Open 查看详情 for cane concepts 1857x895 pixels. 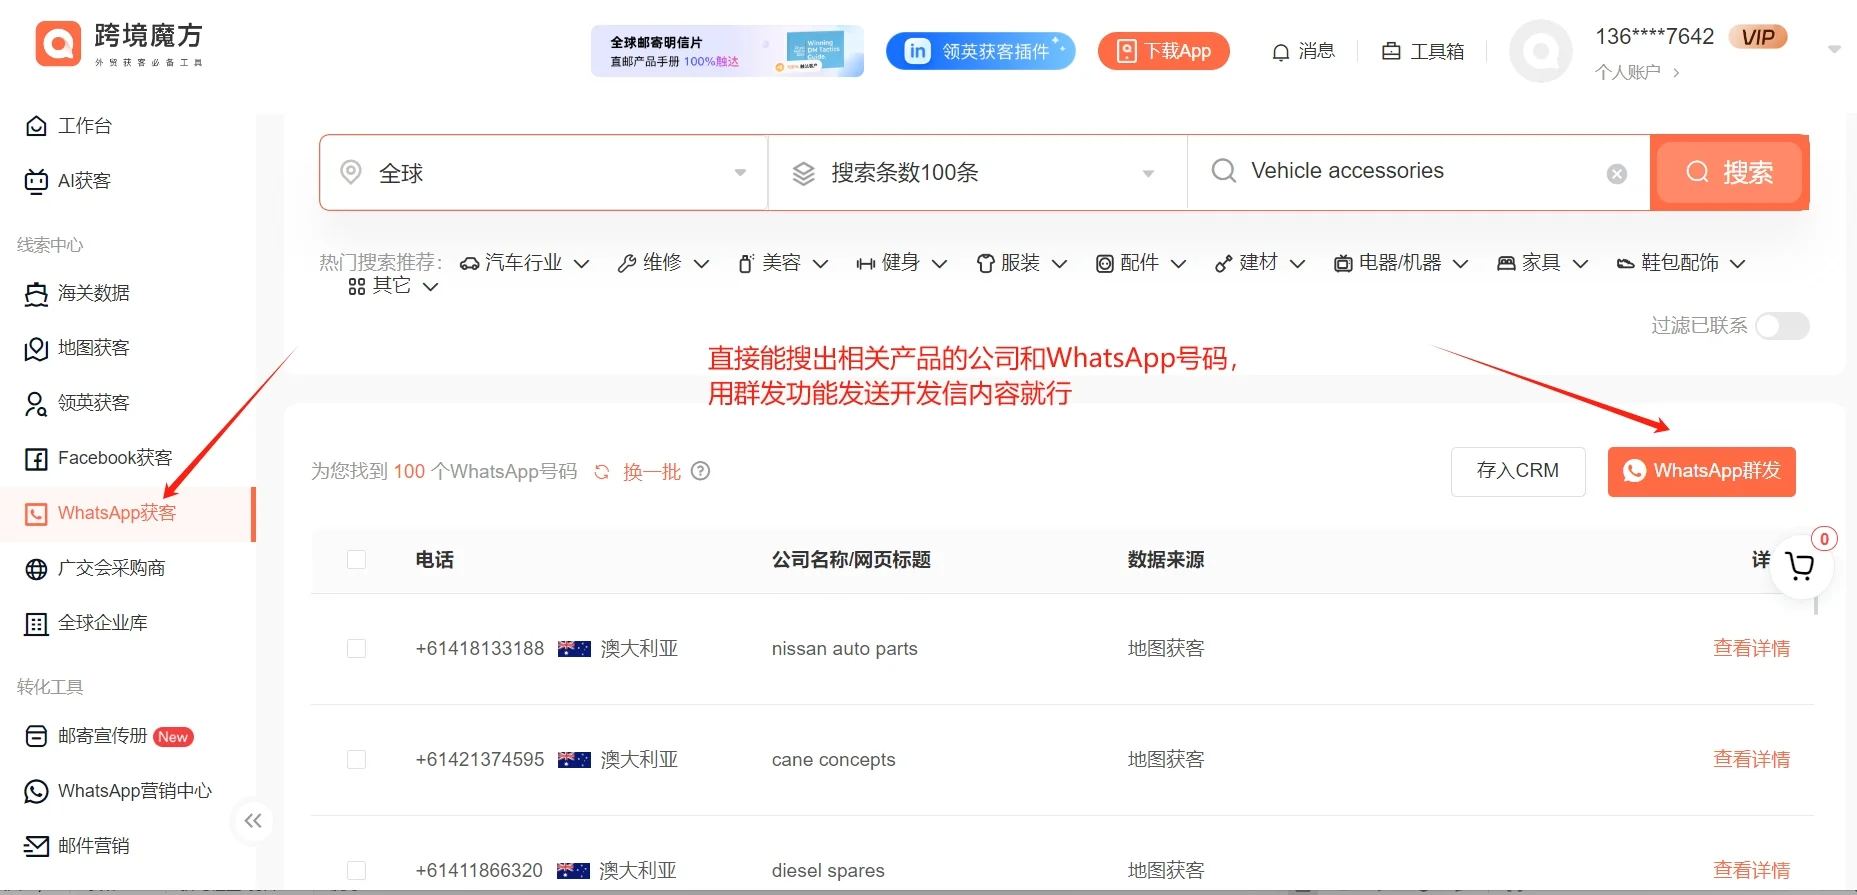click(x=1751, y=760)
